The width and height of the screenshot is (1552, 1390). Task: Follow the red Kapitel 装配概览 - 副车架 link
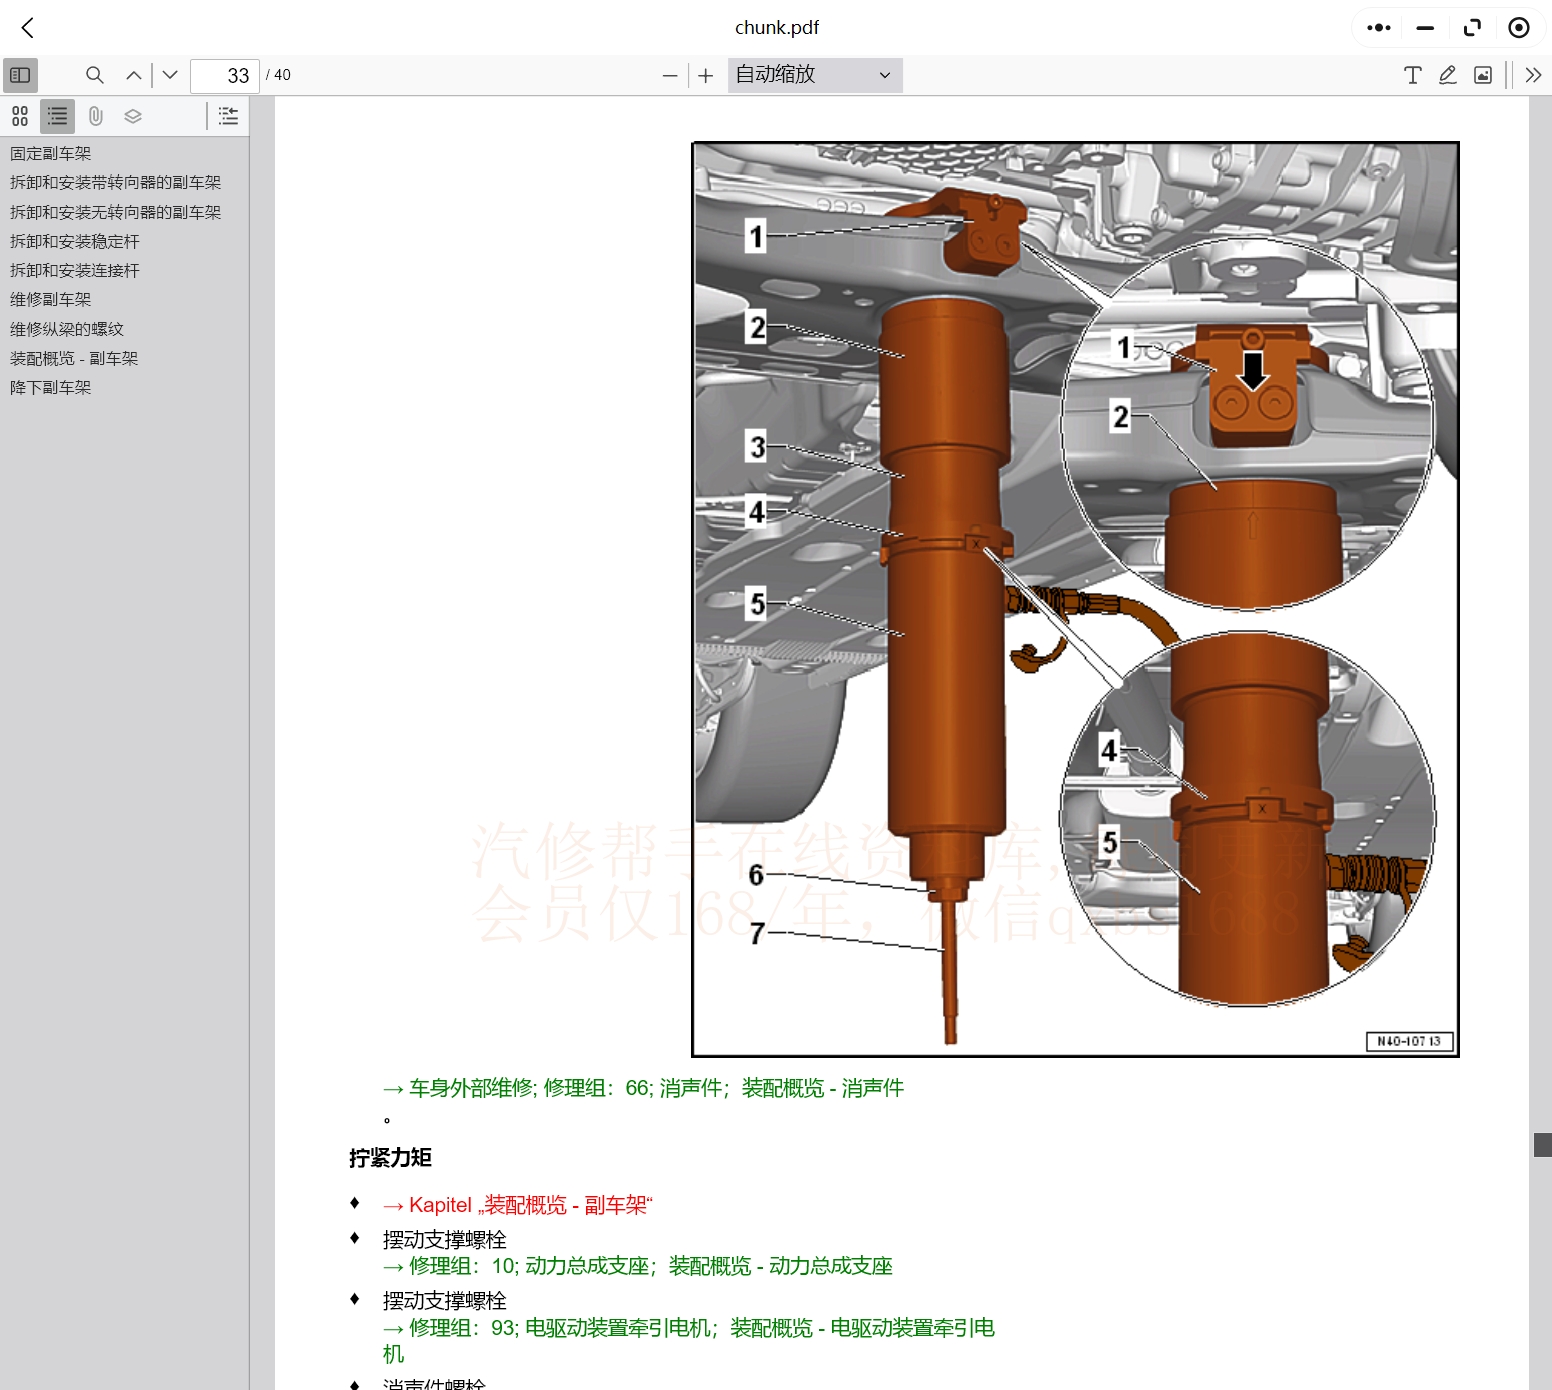(517, 1205)
